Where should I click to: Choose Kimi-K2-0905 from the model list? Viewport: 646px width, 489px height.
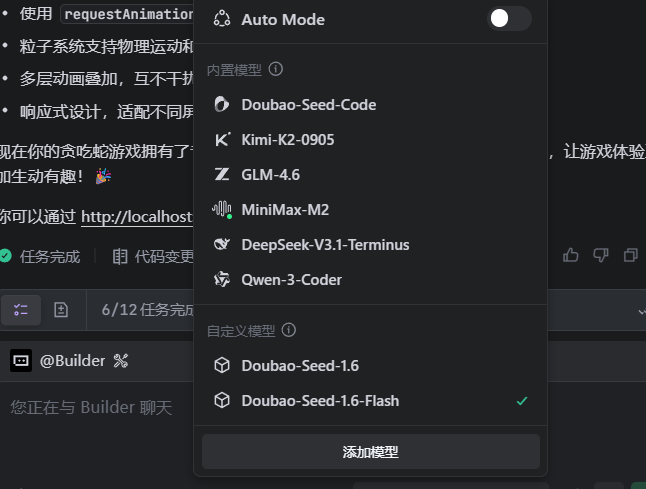click(x=287, y=140)
